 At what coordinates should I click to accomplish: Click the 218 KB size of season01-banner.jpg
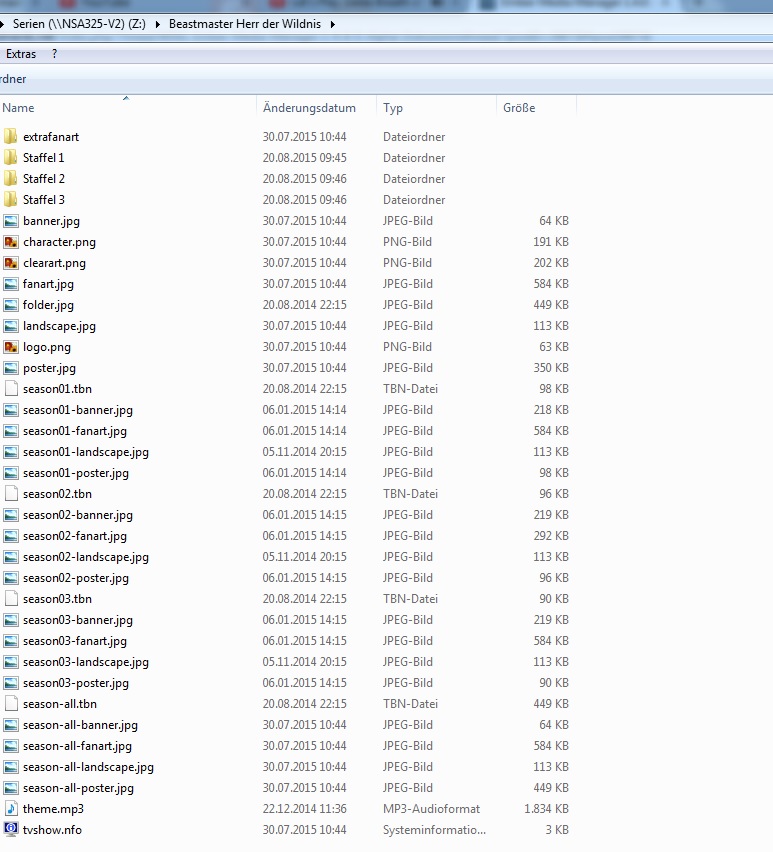[551, 410]
